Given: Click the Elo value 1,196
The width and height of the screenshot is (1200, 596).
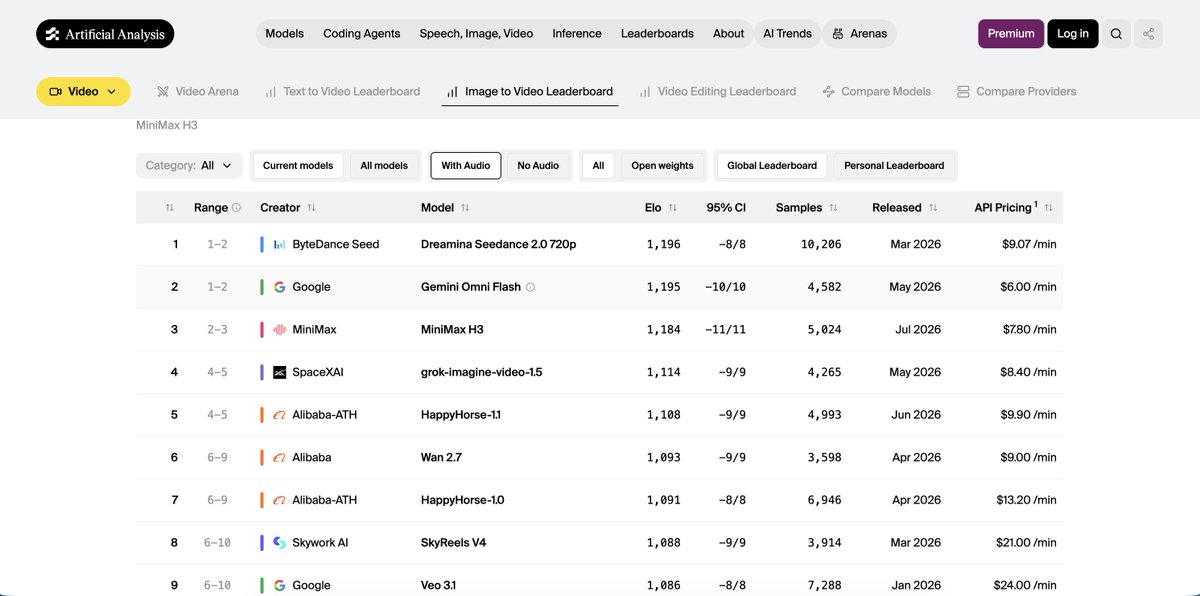Looking at the screenshot, I should pos(663,244).
